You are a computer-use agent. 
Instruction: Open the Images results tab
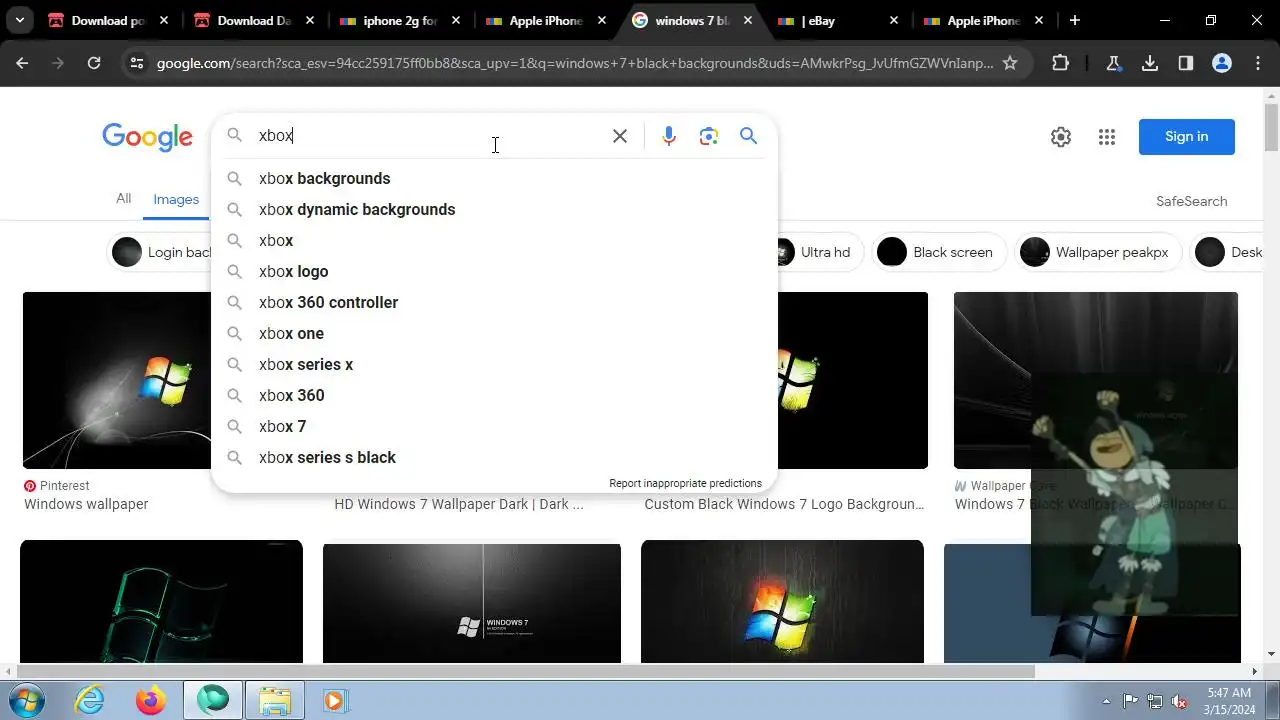coord(176,199)
